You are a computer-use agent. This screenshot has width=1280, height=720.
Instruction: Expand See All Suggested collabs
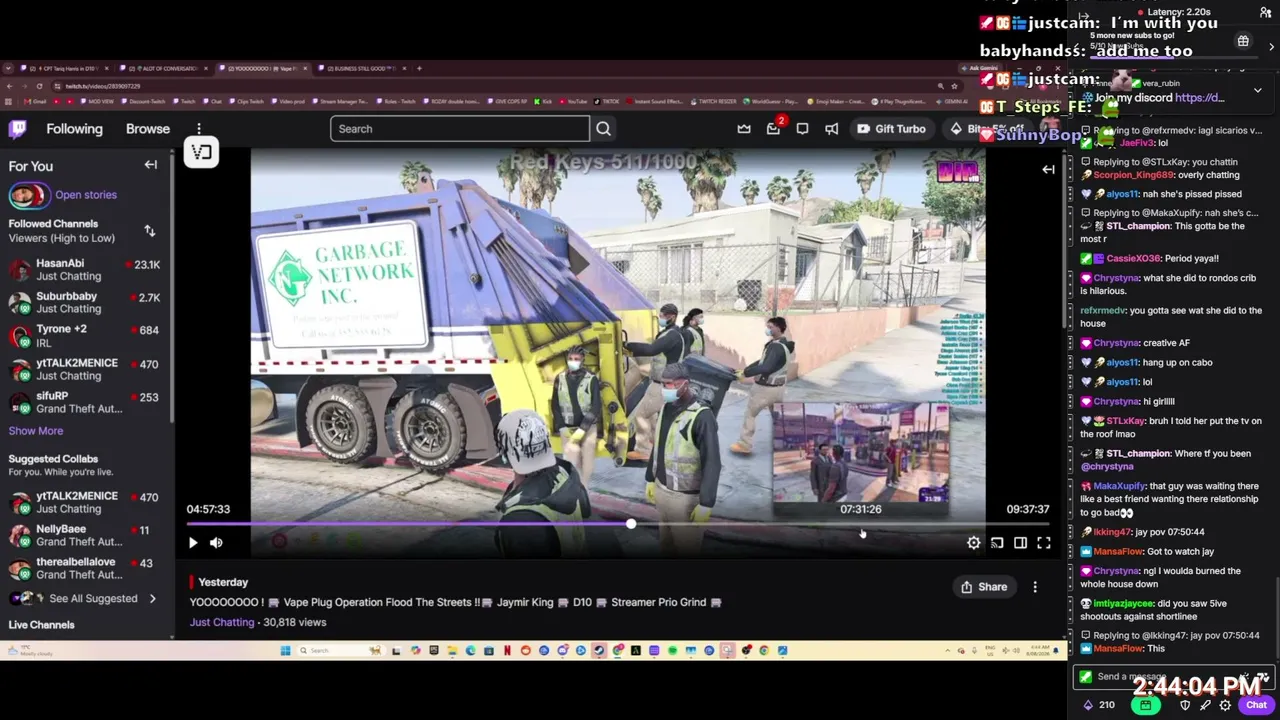[x=84, y=599]
